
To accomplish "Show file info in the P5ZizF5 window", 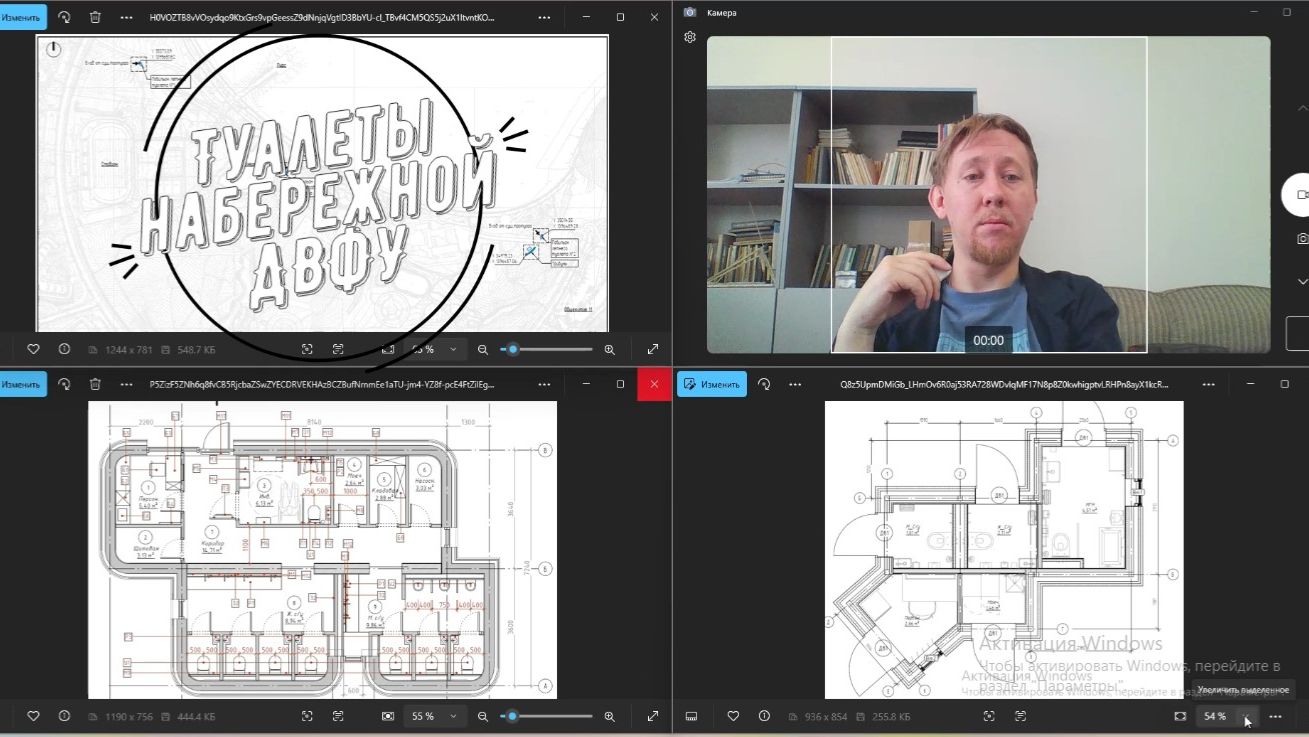I will (x=64, y=716).
